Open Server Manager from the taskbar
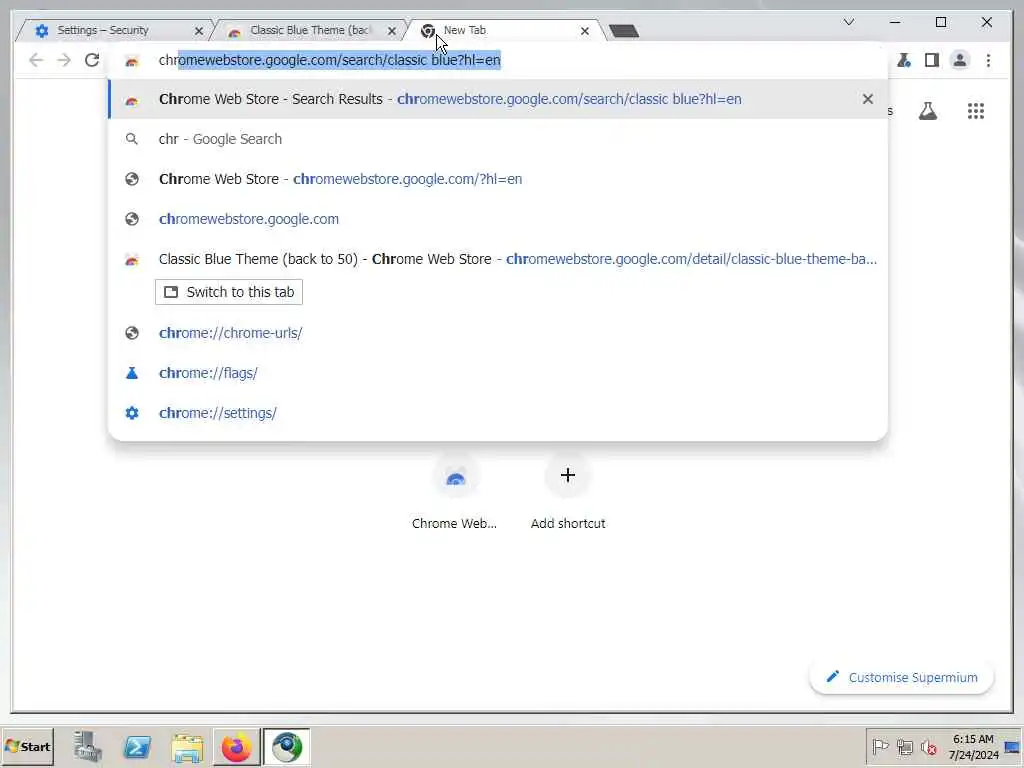This screenshot has width=1024, height=768. point(88,746)
